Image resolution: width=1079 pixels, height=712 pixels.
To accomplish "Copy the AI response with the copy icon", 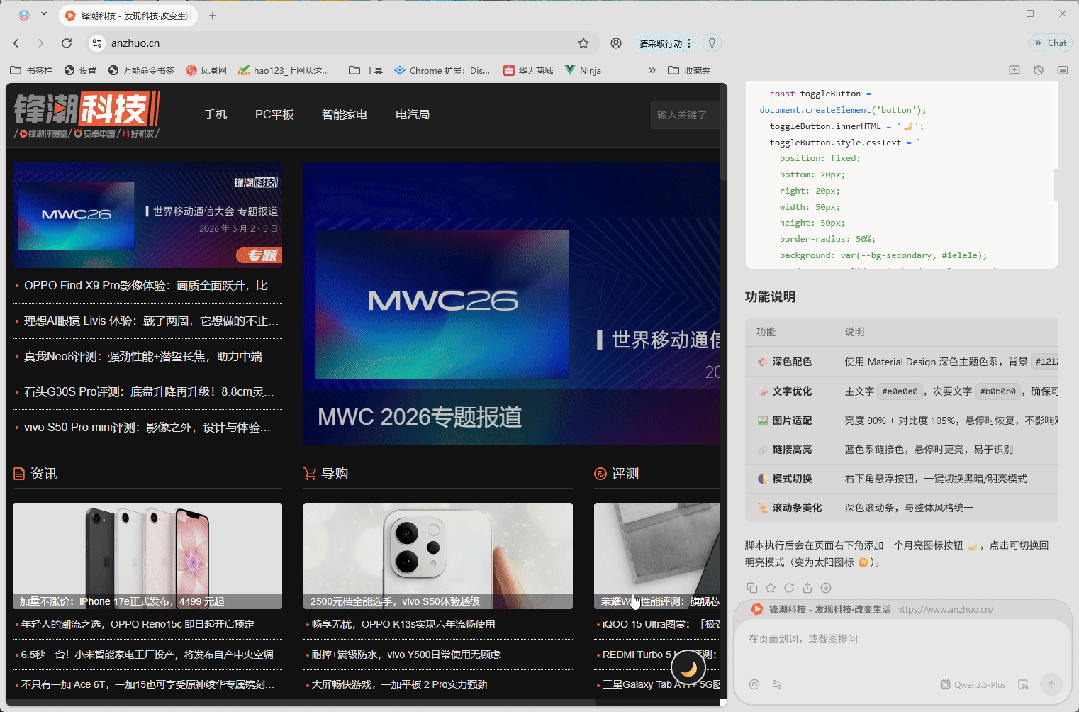I will tap(753, 588).
